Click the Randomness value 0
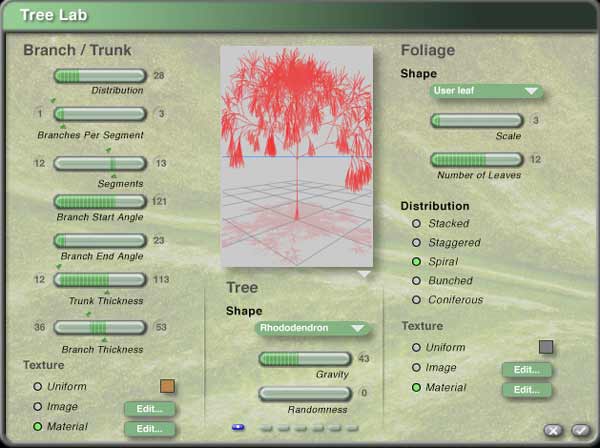Image resolution: width=600 pixels, height=448 pixels. click(364, 393)
